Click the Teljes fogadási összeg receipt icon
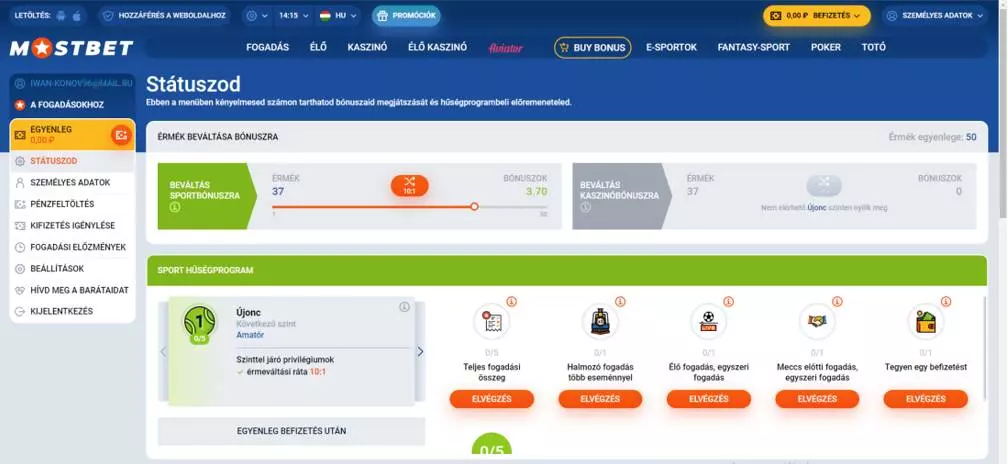The width and height of the screenshot is (1008, 464). click(x=492, y=321)
